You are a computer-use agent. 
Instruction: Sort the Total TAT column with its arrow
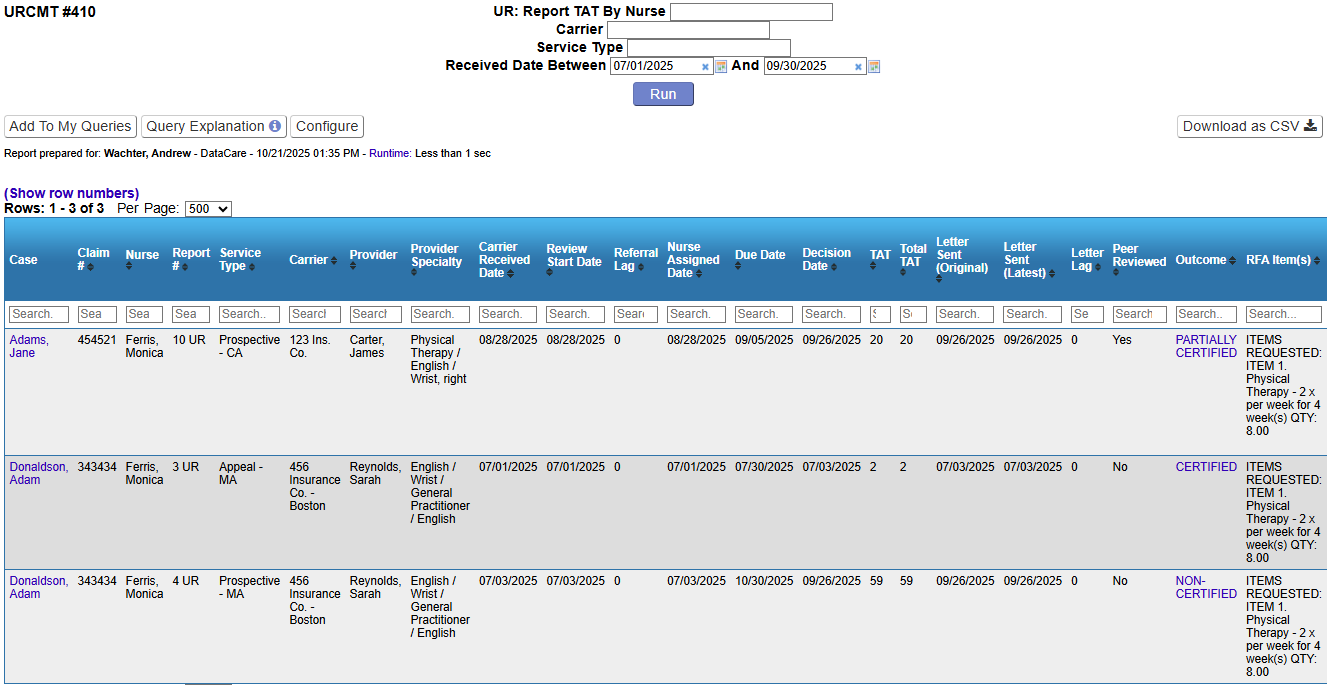(x=903, y=272)
